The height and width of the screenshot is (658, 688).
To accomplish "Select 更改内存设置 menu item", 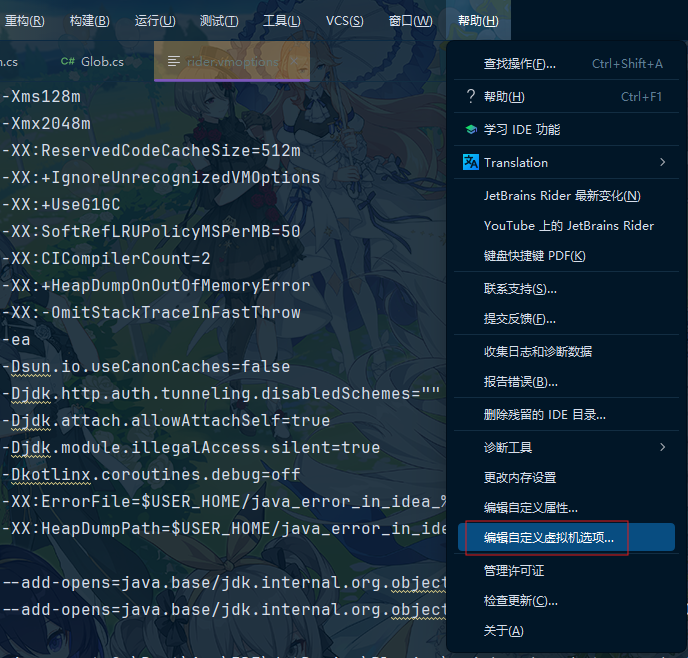I will tap(520, 477).
